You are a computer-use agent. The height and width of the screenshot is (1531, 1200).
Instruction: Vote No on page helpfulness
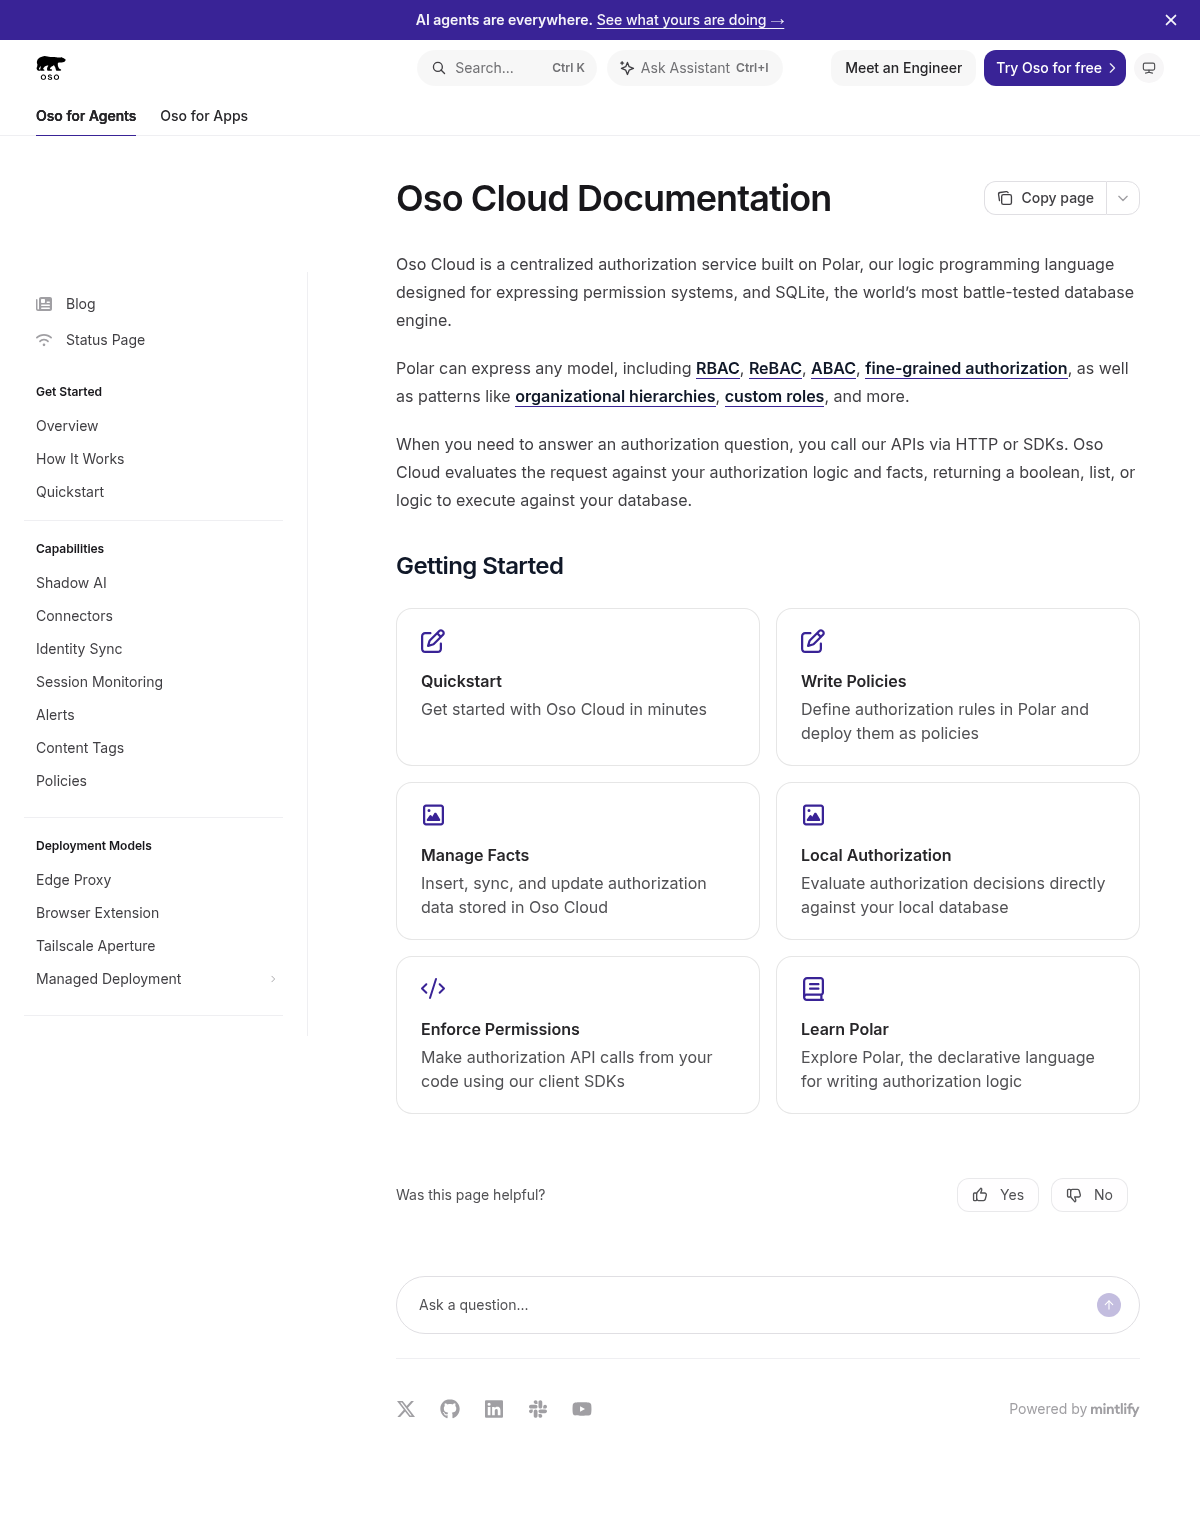pos(1089,1195)
